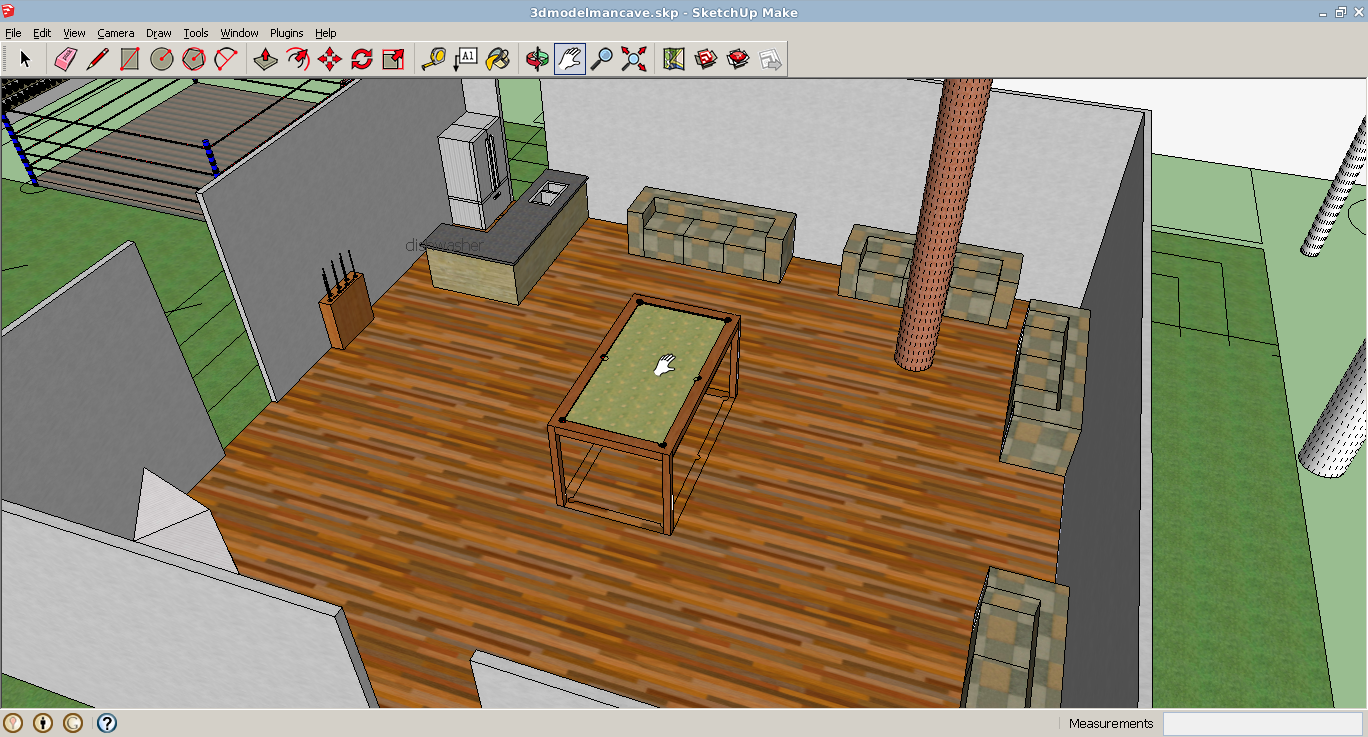Screen dimensions: 1368x737
Task: Click the 'dishwasher' text label
Action: pos(444,245)
